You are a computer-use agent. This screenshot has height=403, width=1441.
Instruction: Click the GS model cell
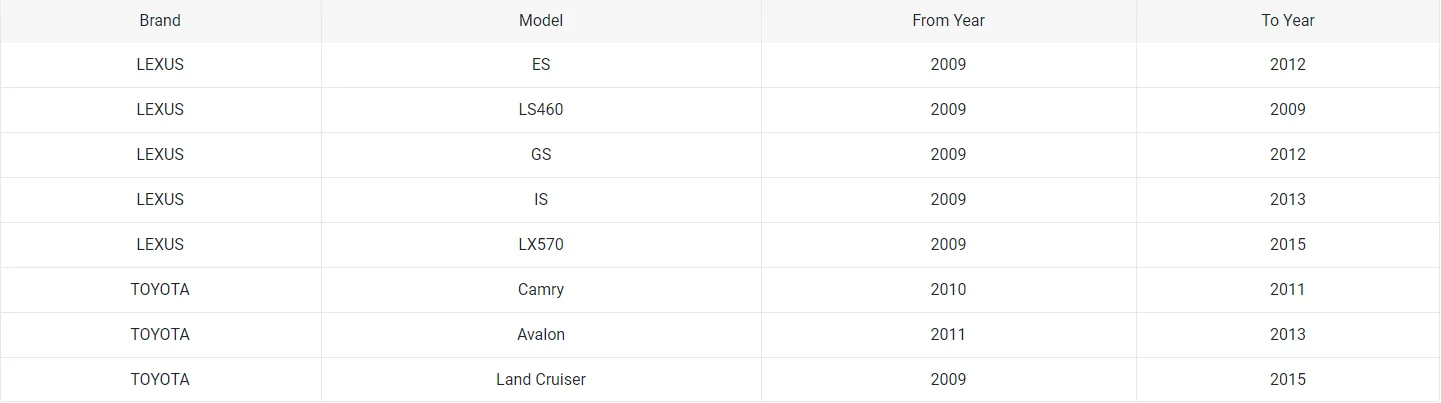(541, 155)
